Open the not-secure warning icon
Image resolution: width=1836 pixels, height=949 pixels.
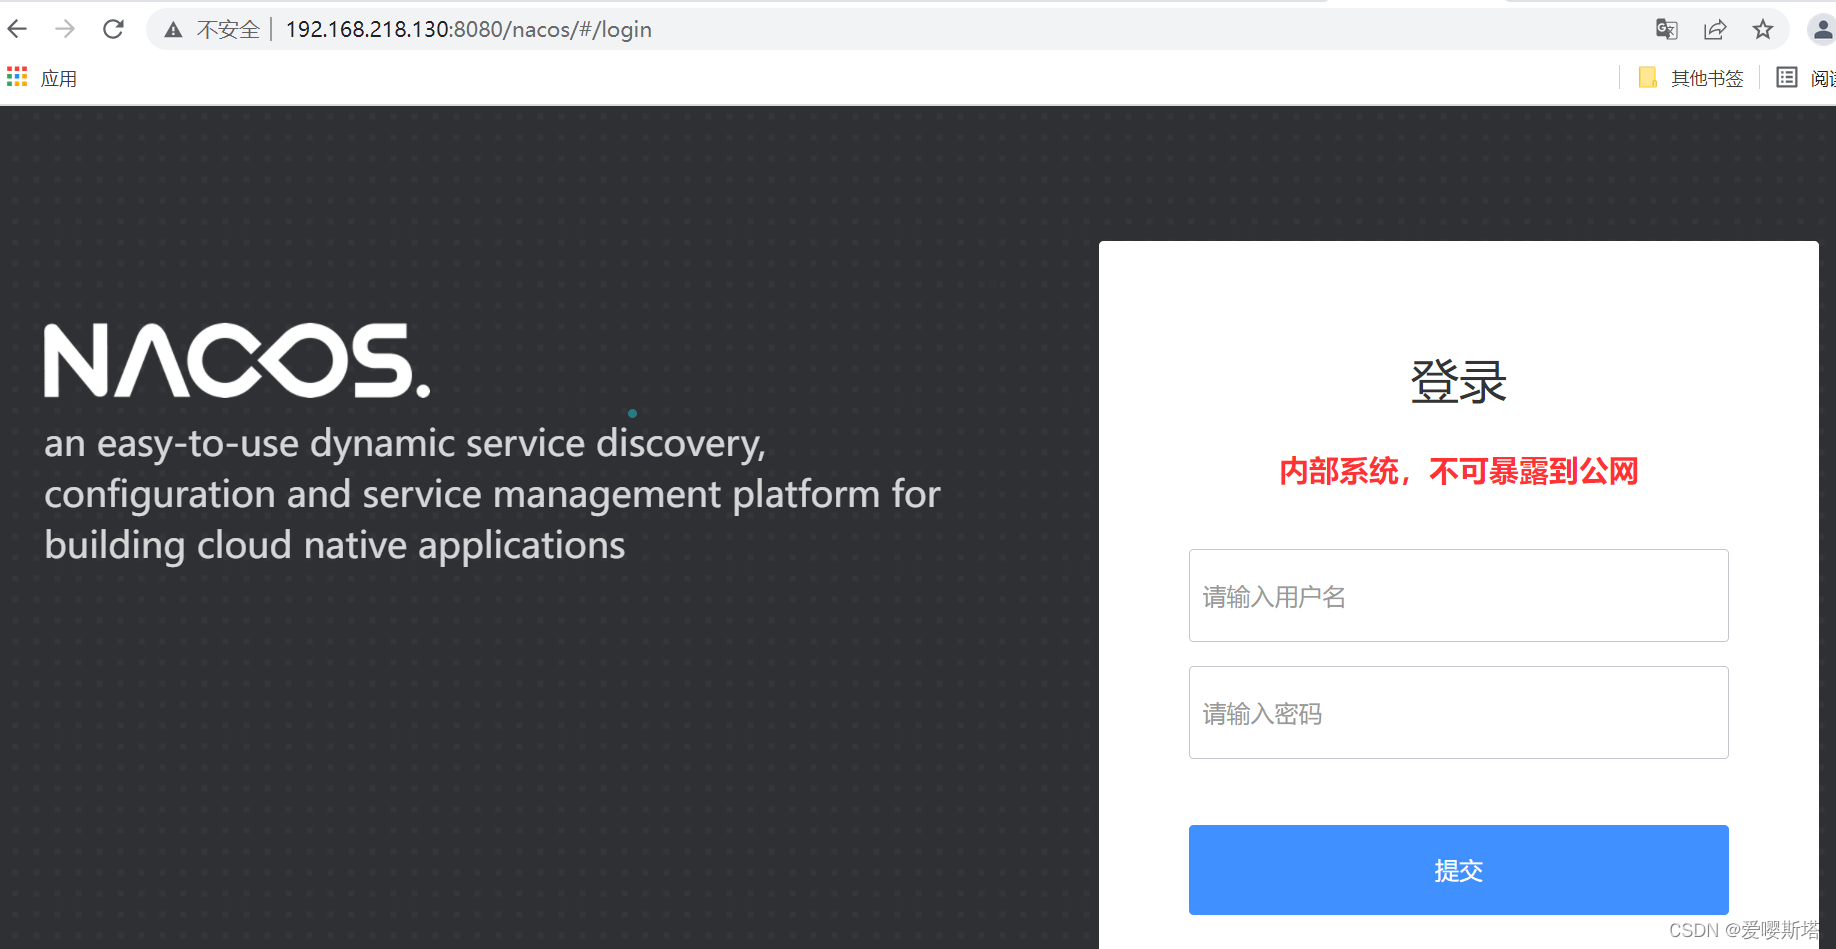pos(173,30)
